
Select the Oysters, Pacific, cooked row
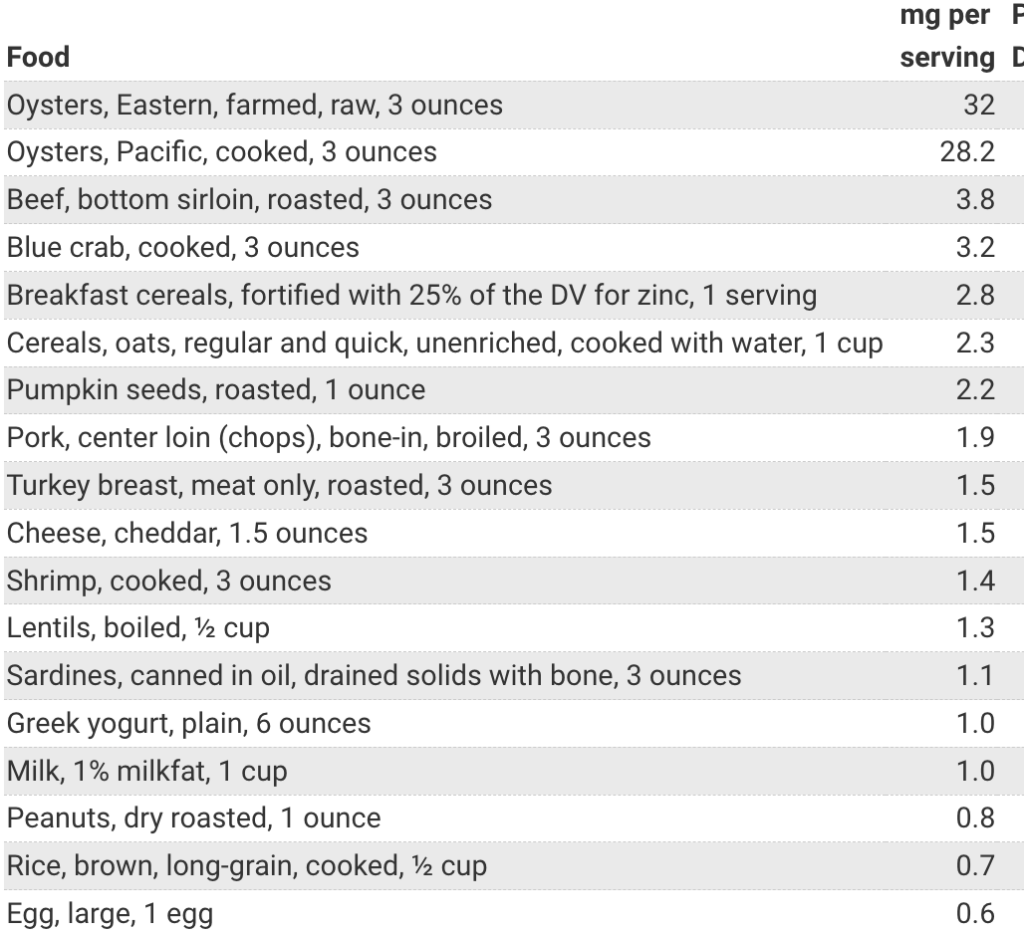(514, 152)
